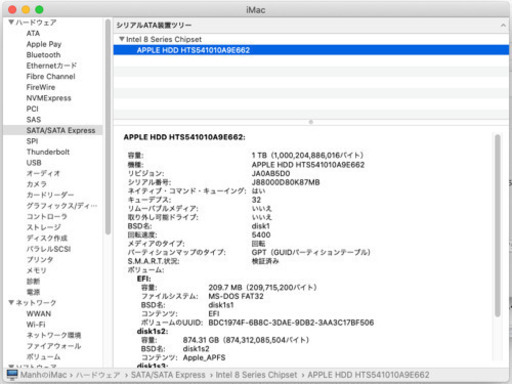
Task: Open ネットワーク環境 in the sidebar
Action: pyautogui.click(x=54, y=335)
